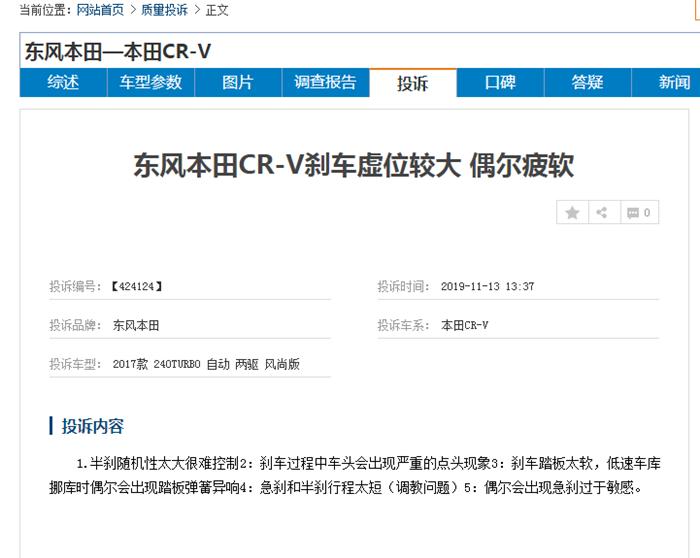Open the comments icon showing 0
The height and width of the screenshot is (558, 700).
point(639,212)
